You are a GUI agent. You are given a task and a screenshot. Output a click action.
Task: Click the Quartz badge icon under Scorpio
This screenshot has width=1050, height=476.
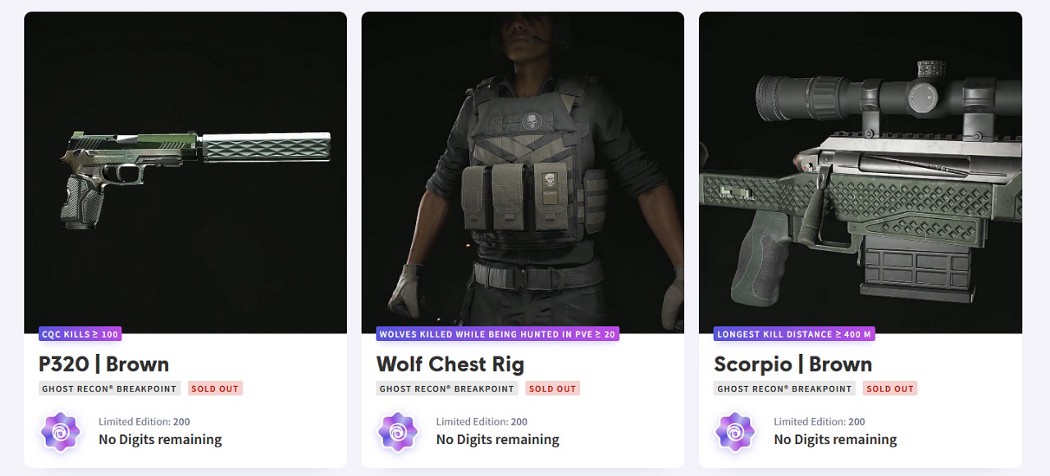click(x=735, y=432)
